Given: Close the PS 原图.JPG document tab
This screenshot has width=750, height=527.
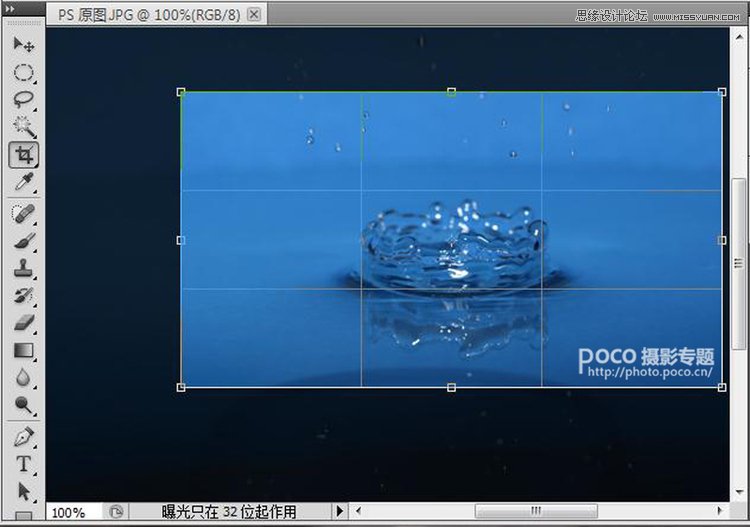Looking at the screenshot, I should point(254,14).
